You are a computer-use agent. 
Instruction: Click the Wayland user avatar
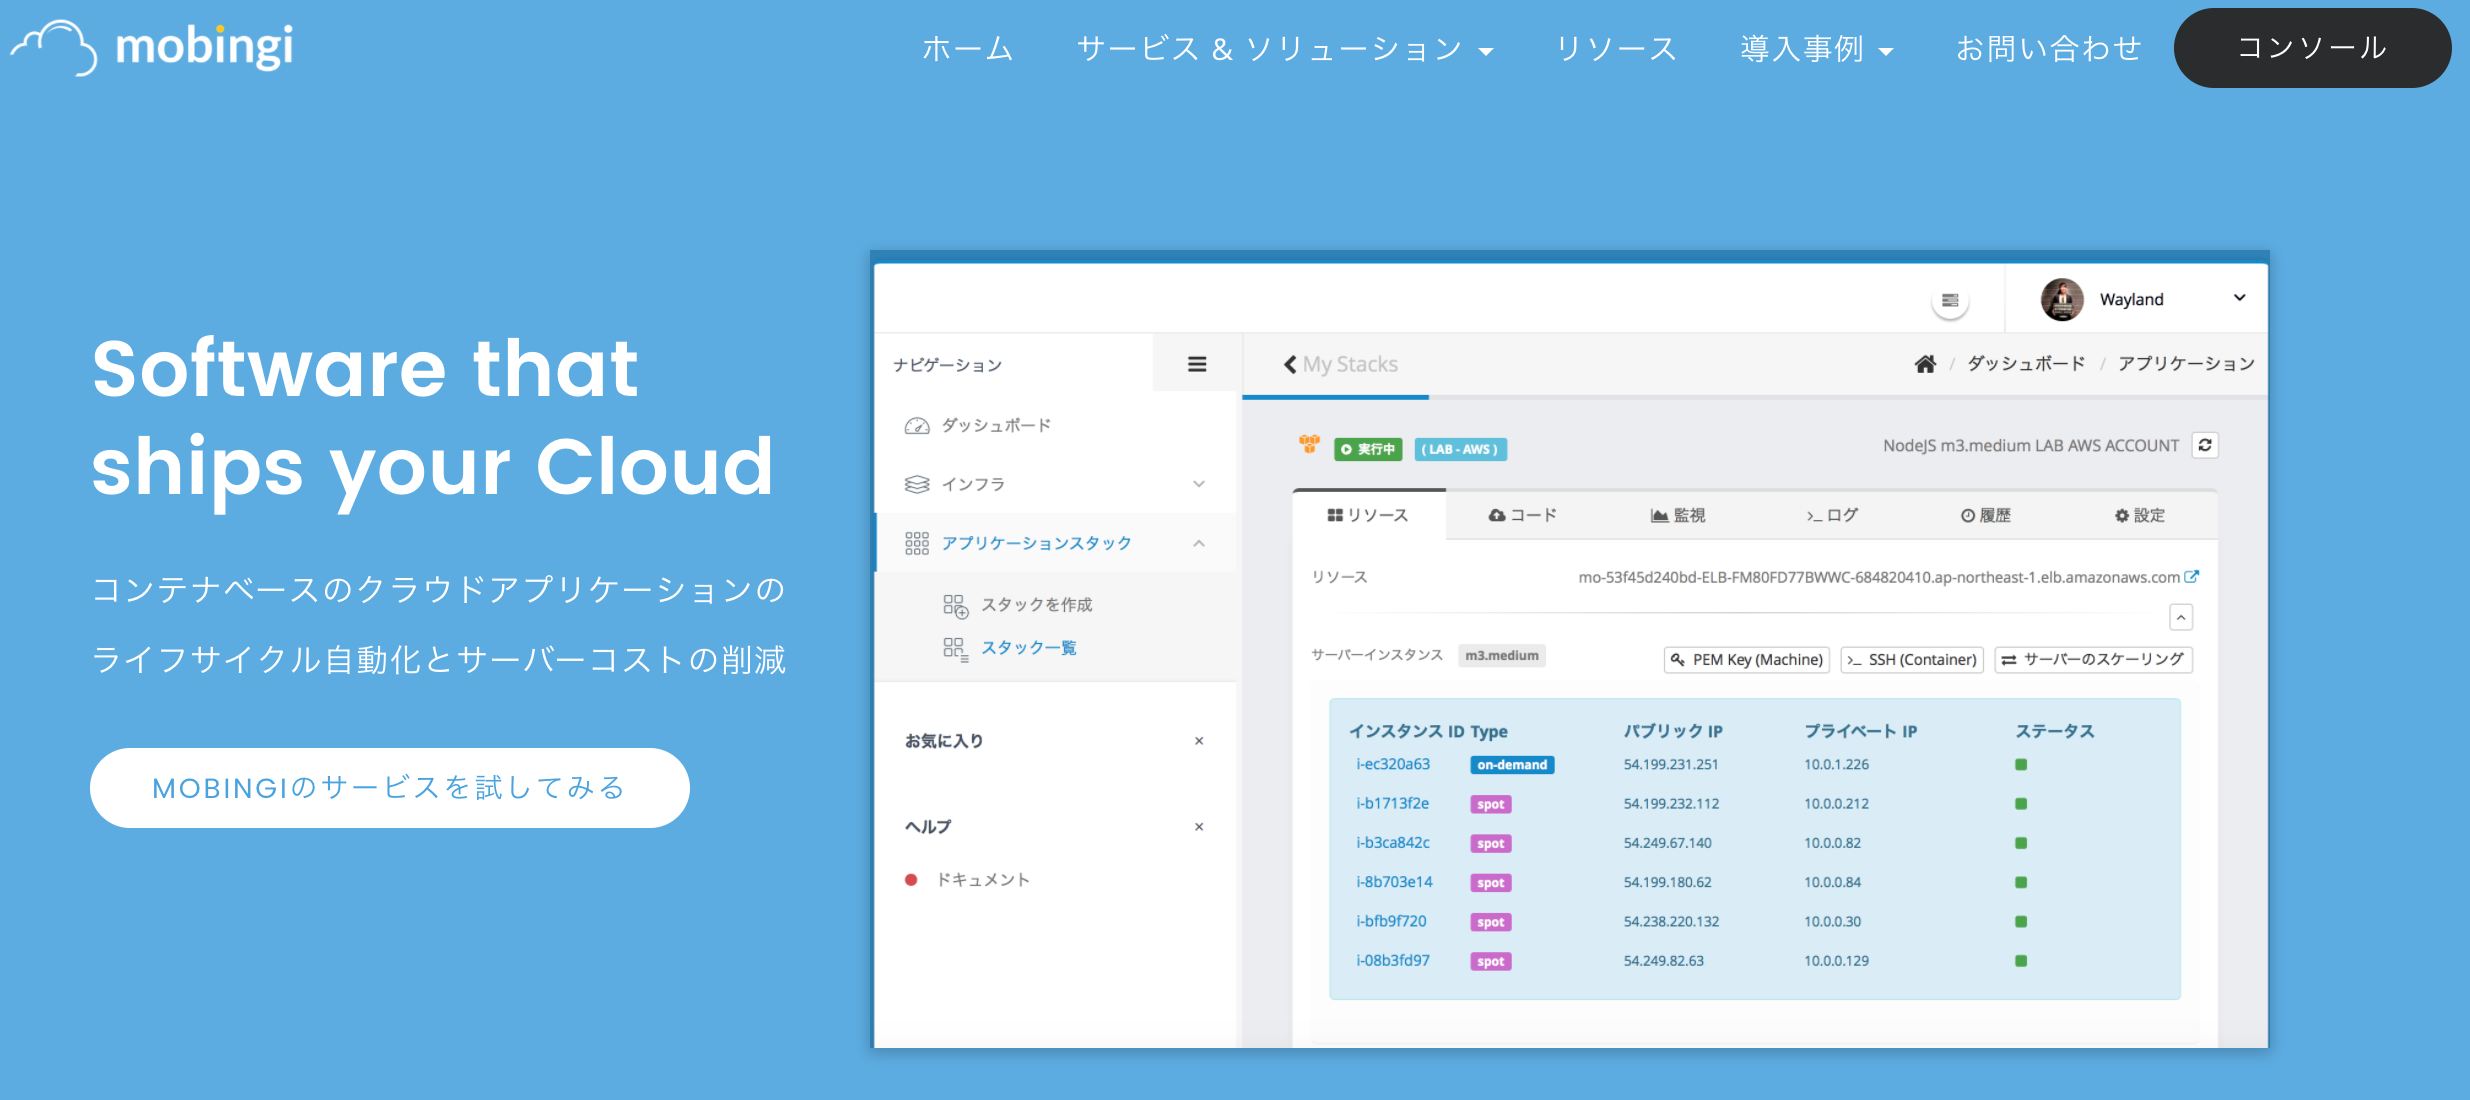(x=2062, y=299)
